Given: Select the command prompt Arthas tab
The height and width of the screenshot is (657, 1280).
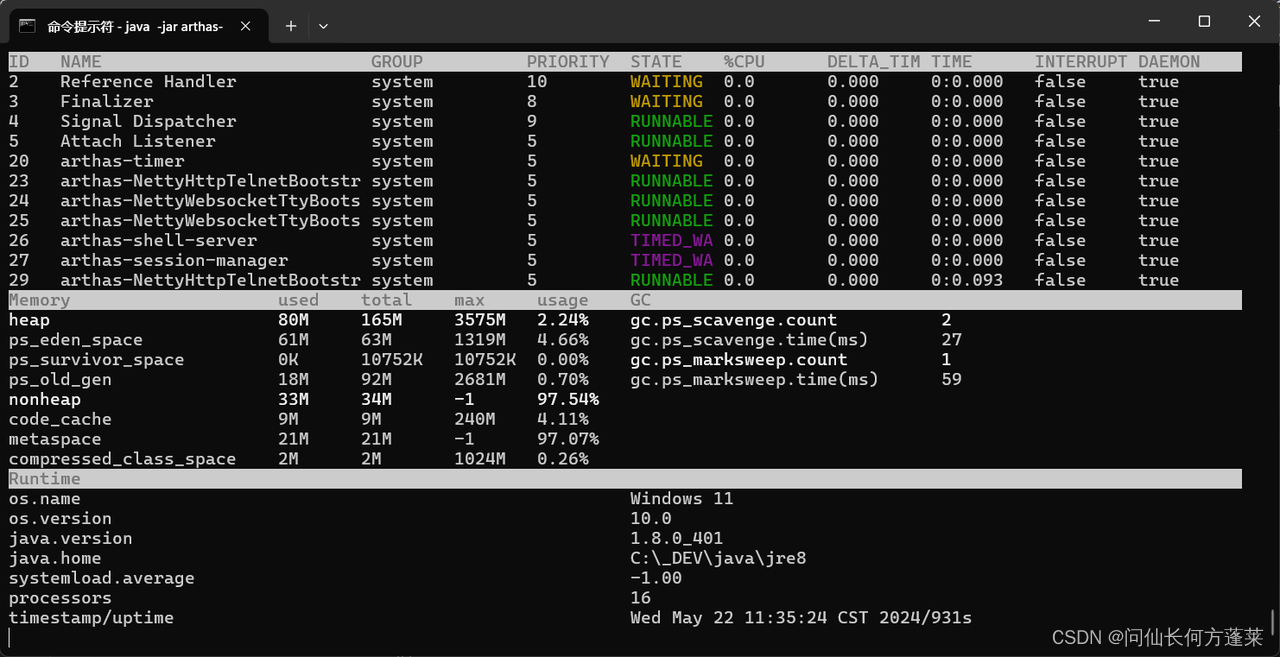Looking at the screenshot, I should (140, 26).
